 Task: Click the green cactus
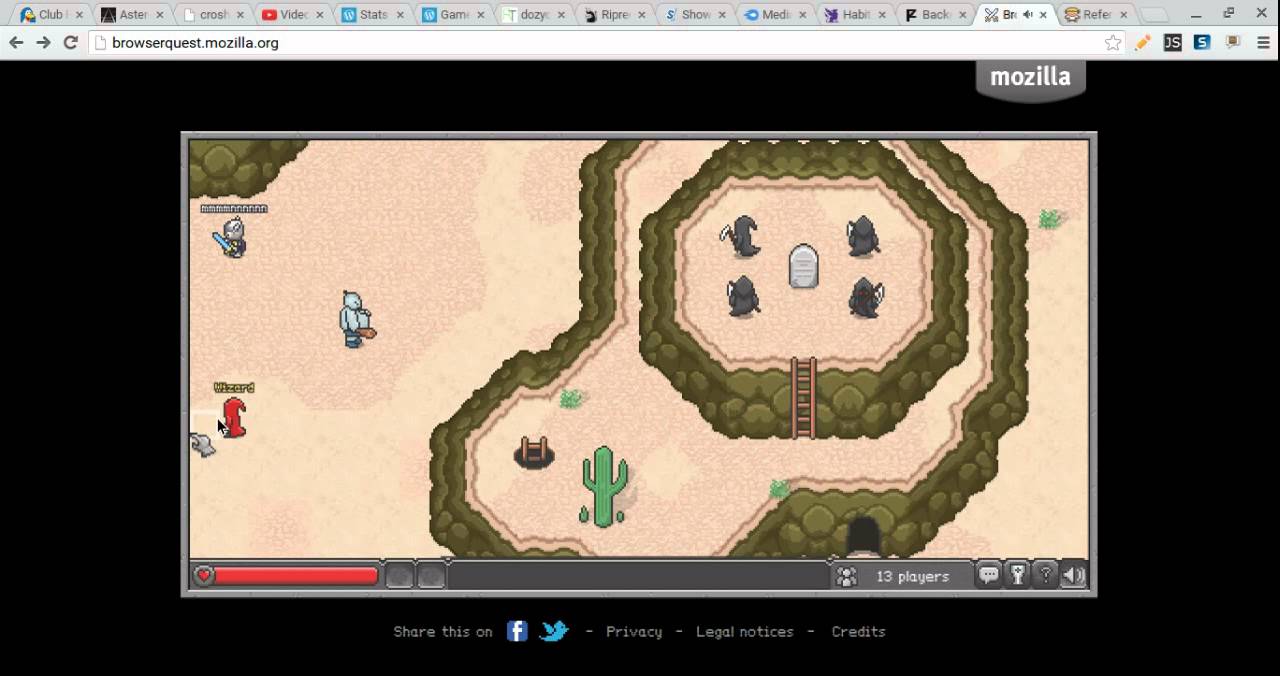(603, 486)
